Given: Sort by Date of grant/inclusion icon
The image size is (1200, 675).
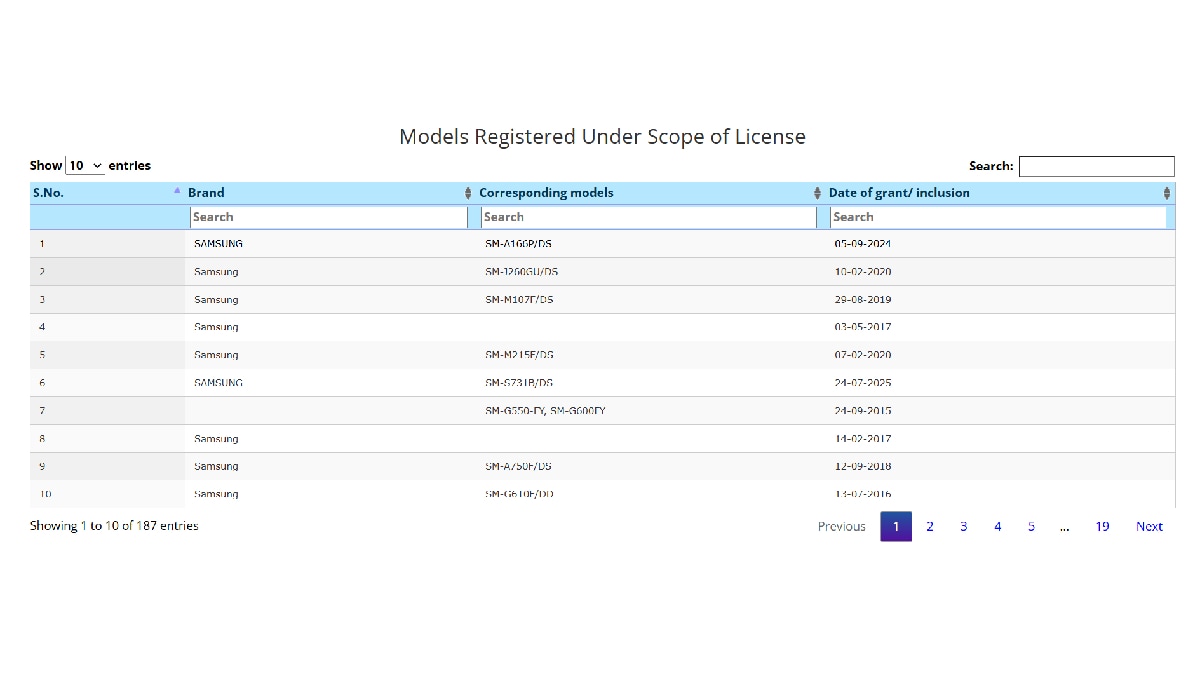Looking at the screenshot, I should (x=1166, y=193).
